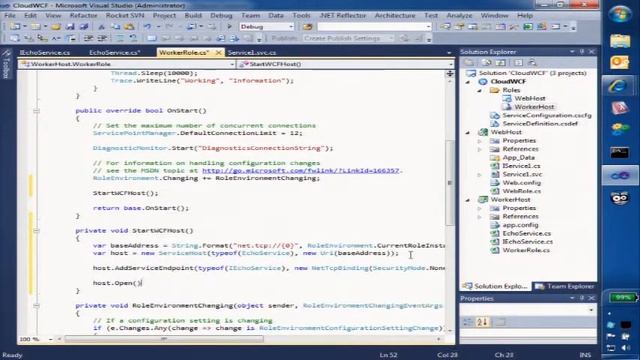Screen dimensions: 640x360
Task: Click the command prompt taskbar icon
Action: 620,153
